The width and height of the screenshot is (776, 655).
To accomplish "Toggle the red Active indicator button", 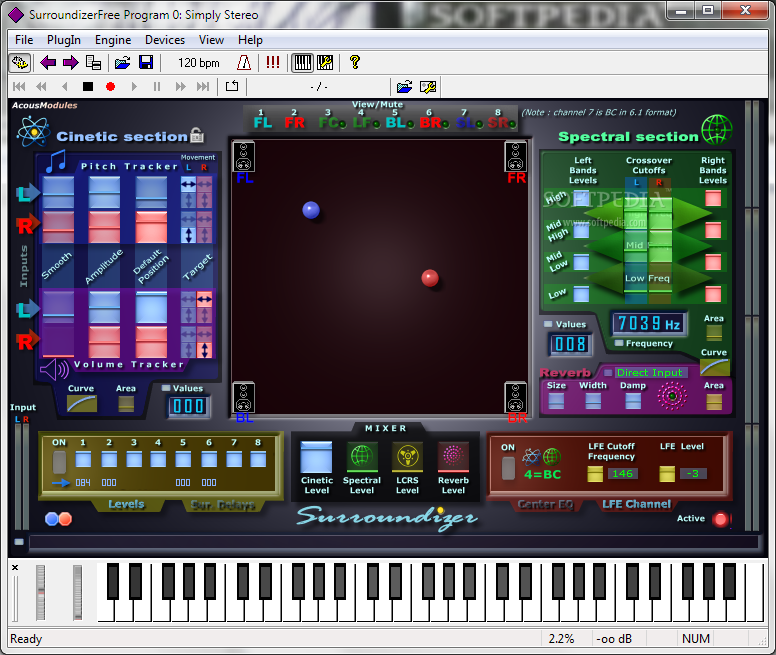I will (720, 519).
